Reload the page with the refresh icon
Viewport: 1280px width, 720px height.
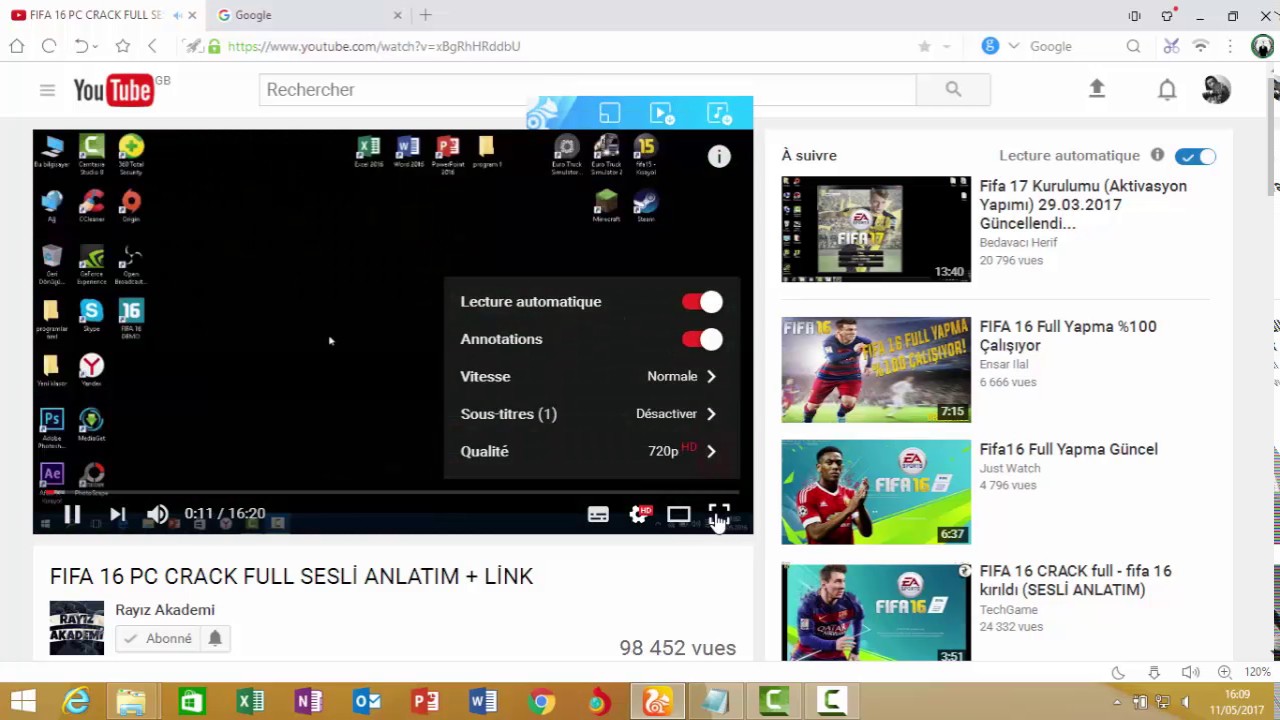[49, 46]
